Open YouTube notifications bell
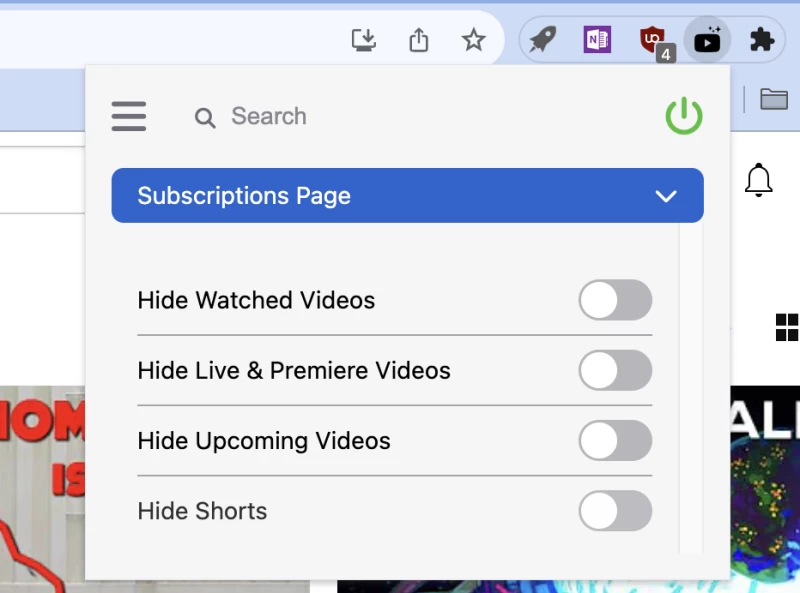The width and height of the screenshot is (800, 593). tap(759, 180)
